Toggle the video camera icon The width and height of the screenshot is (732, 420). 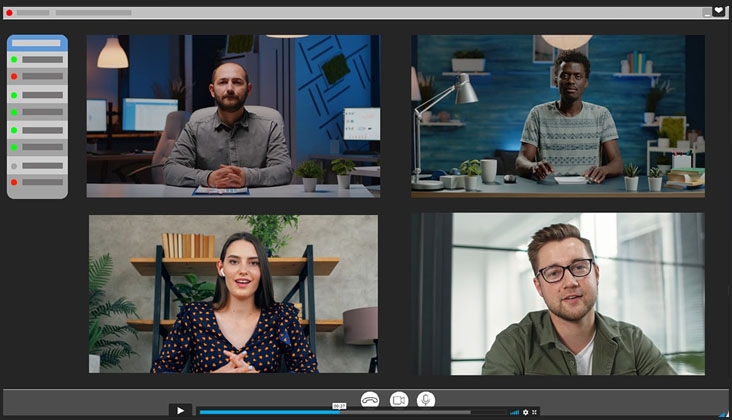(399, 399)
